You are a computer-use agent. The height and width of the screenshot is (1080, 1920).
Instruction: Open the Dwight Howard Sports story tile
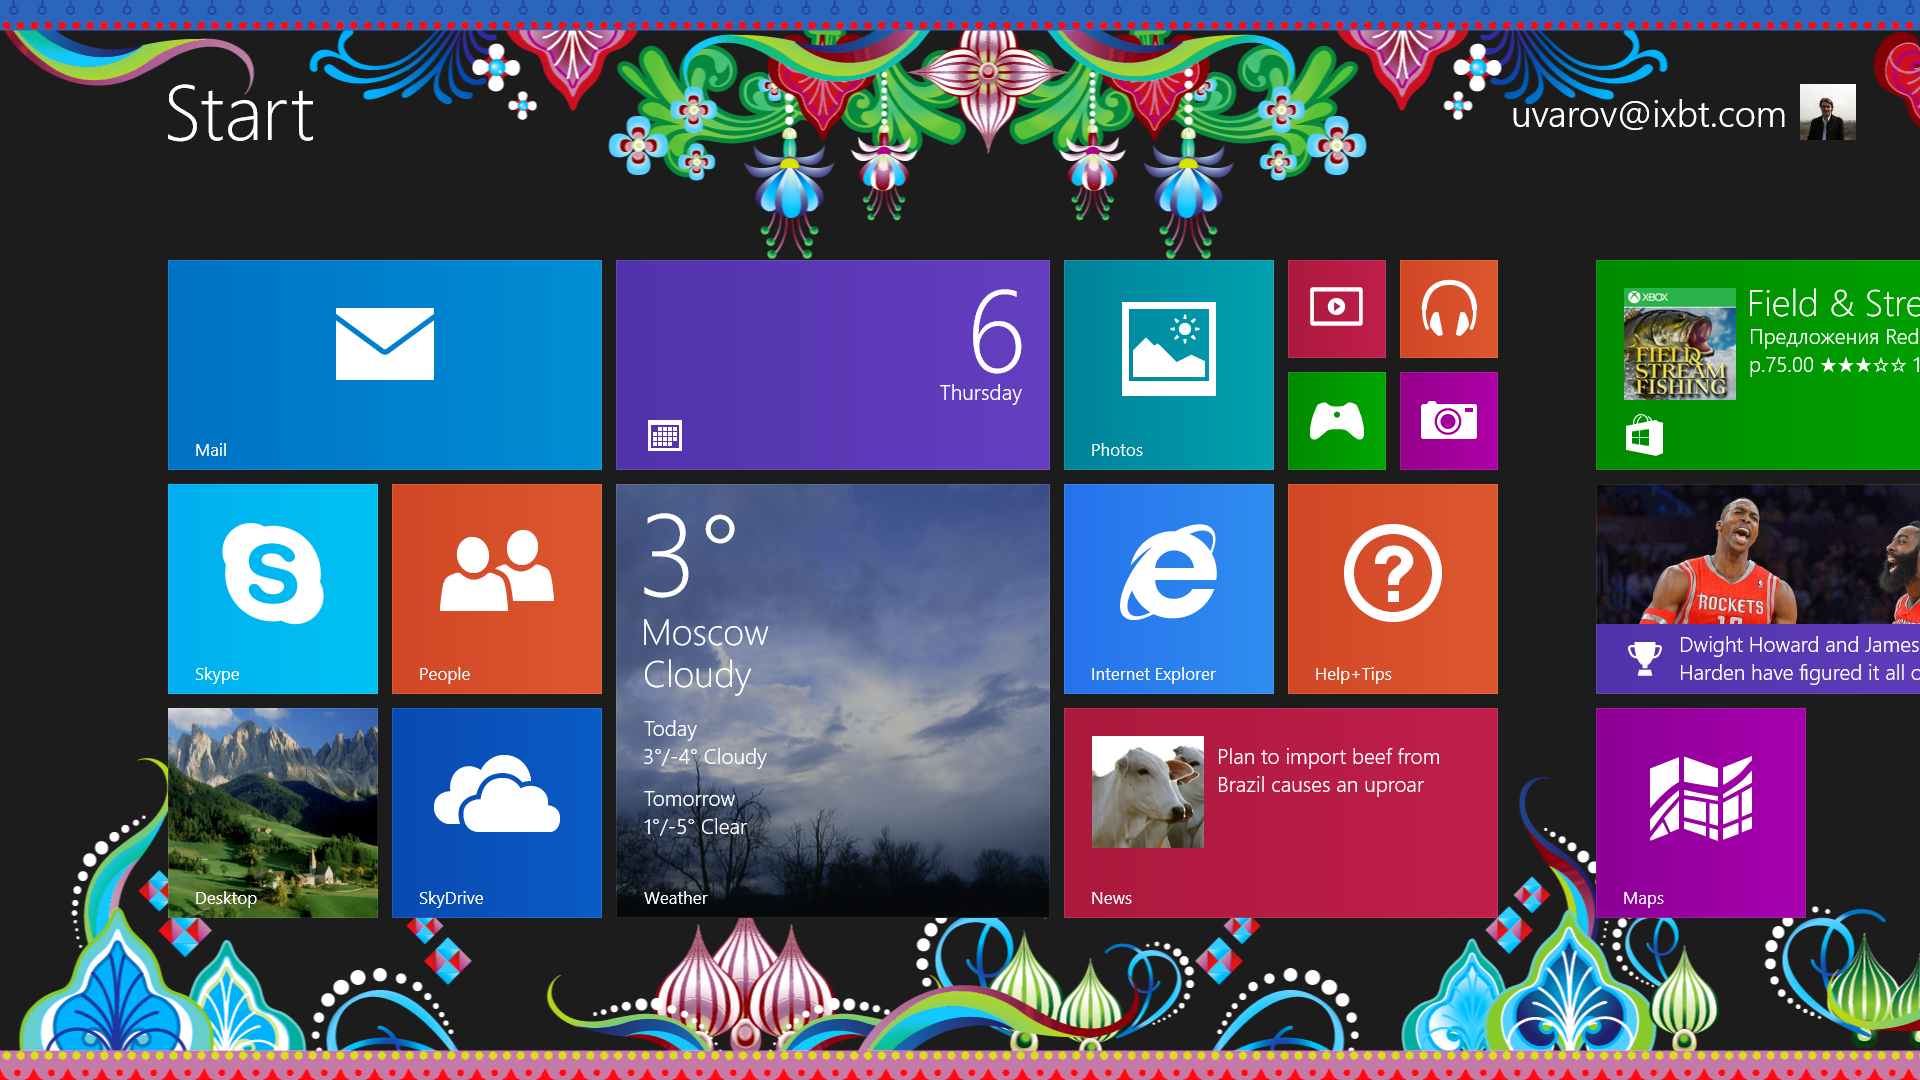click(x=1758, y=589)
